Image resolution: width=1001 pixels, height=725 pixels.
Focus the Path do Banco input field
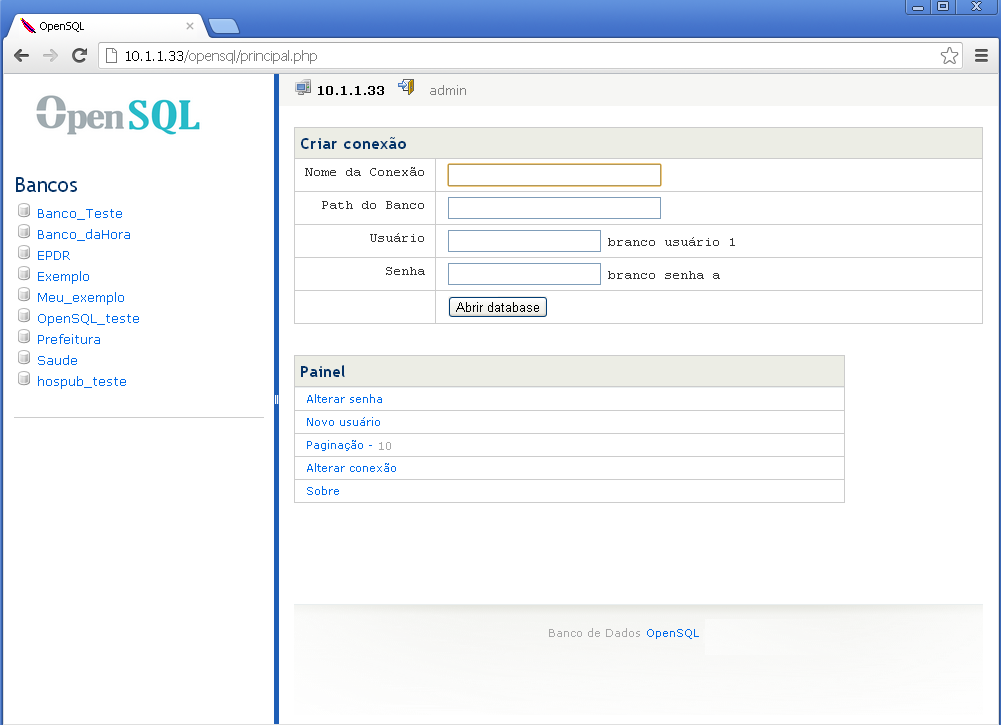(x=554, y=208)
